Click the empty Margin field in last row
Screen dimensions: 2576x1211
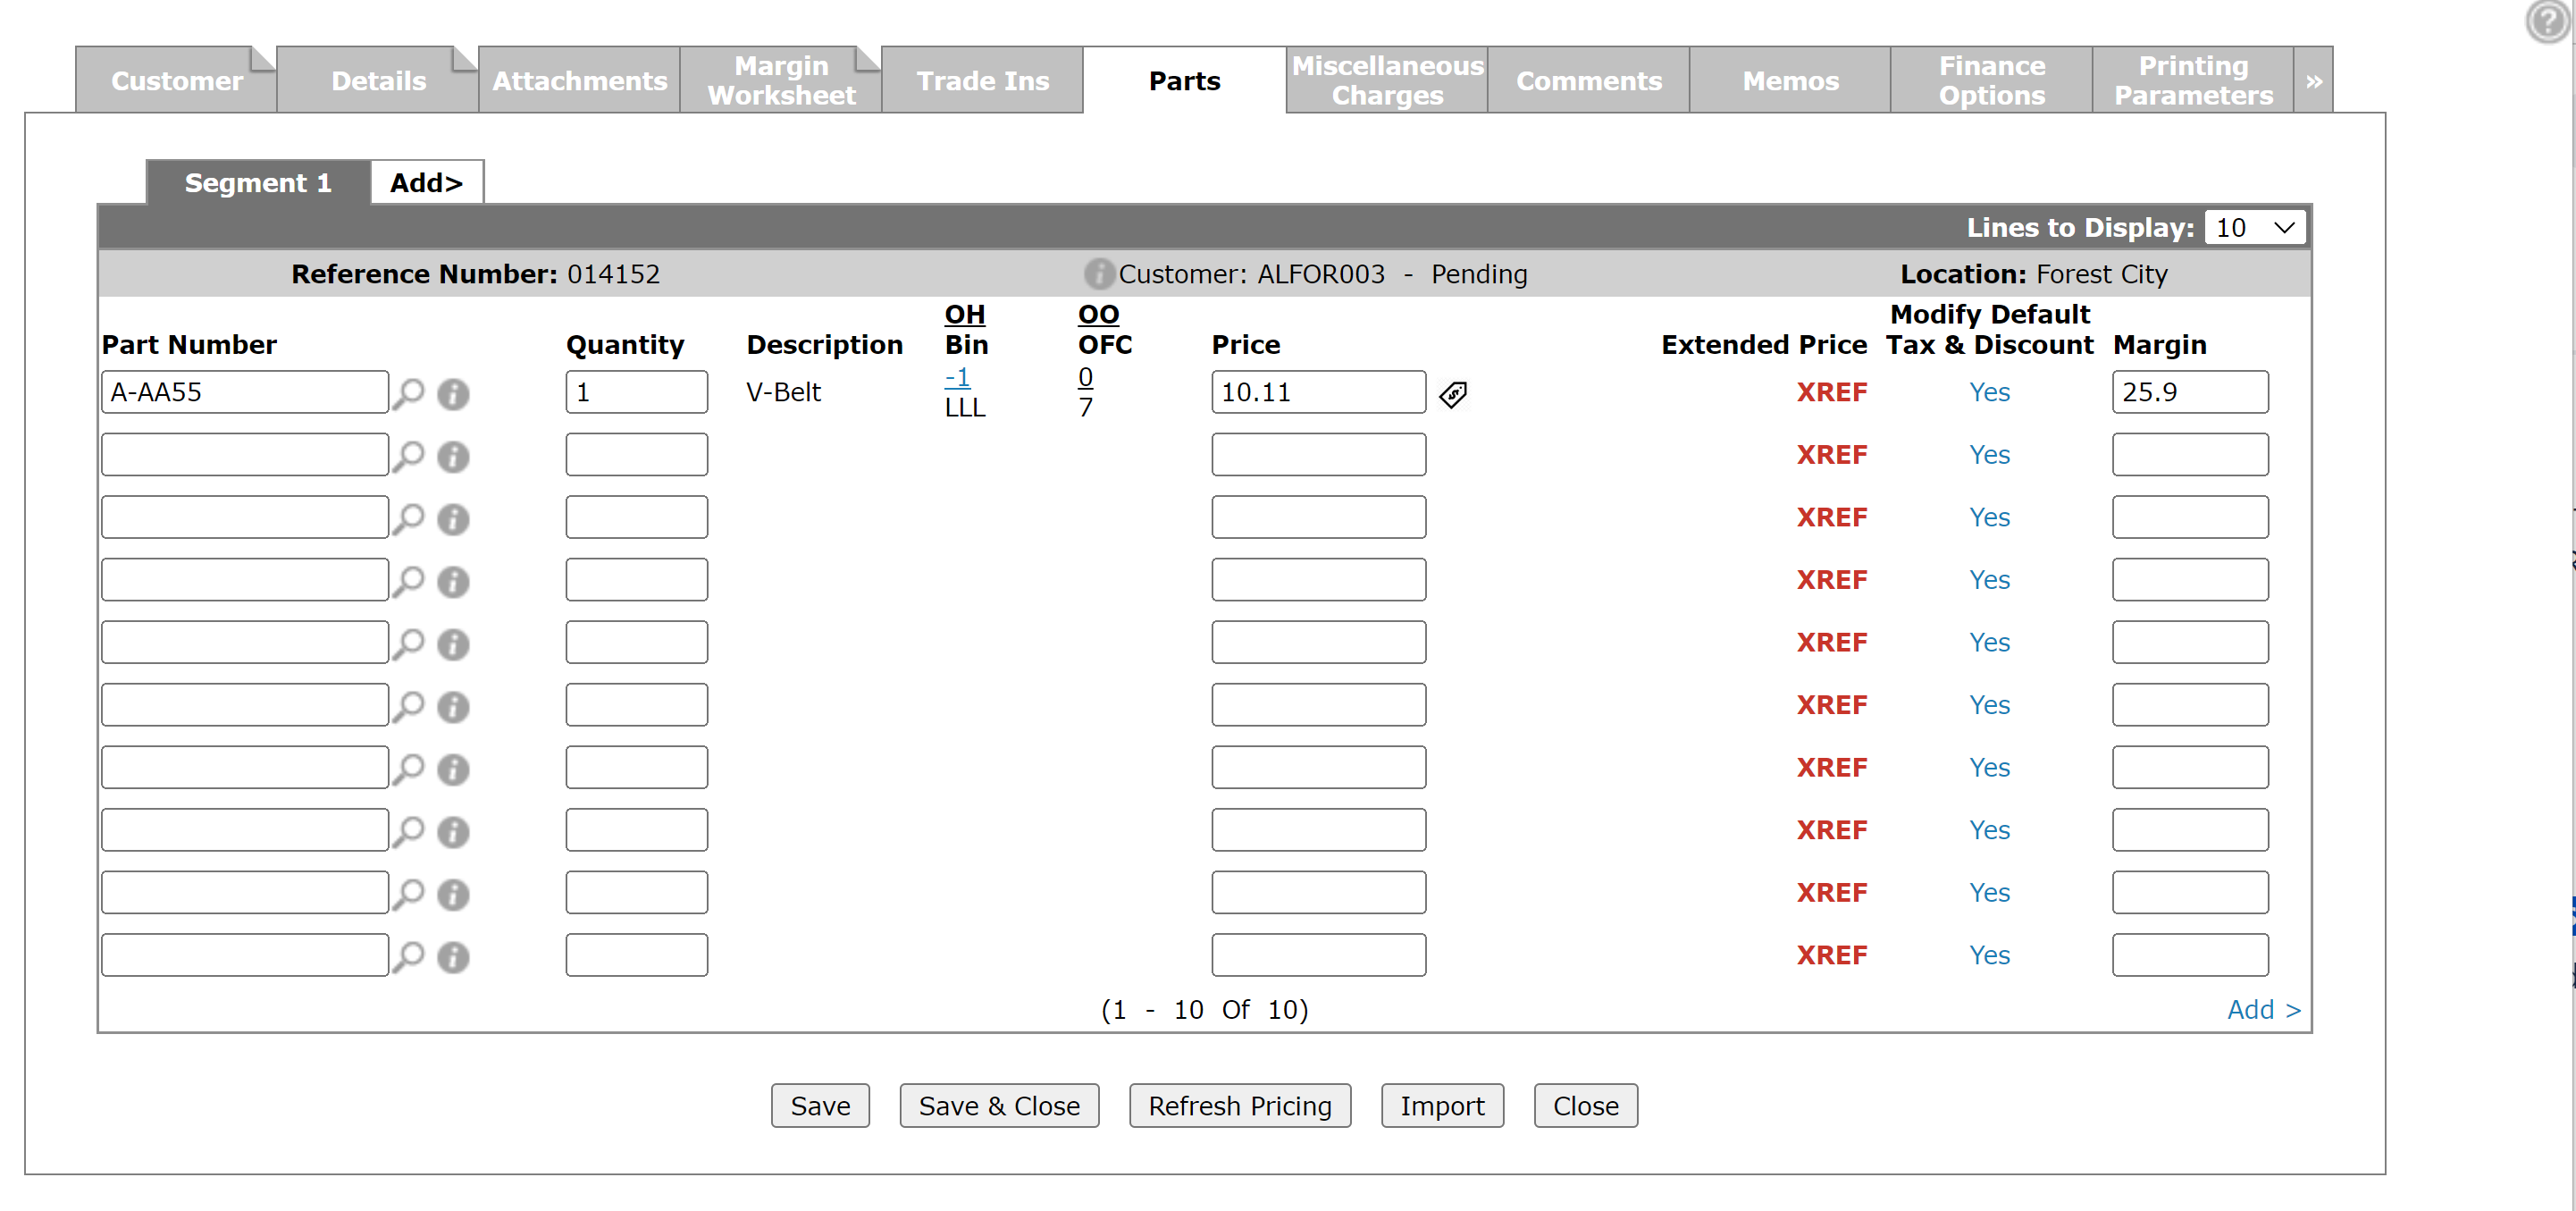(x=2190, y=955)
